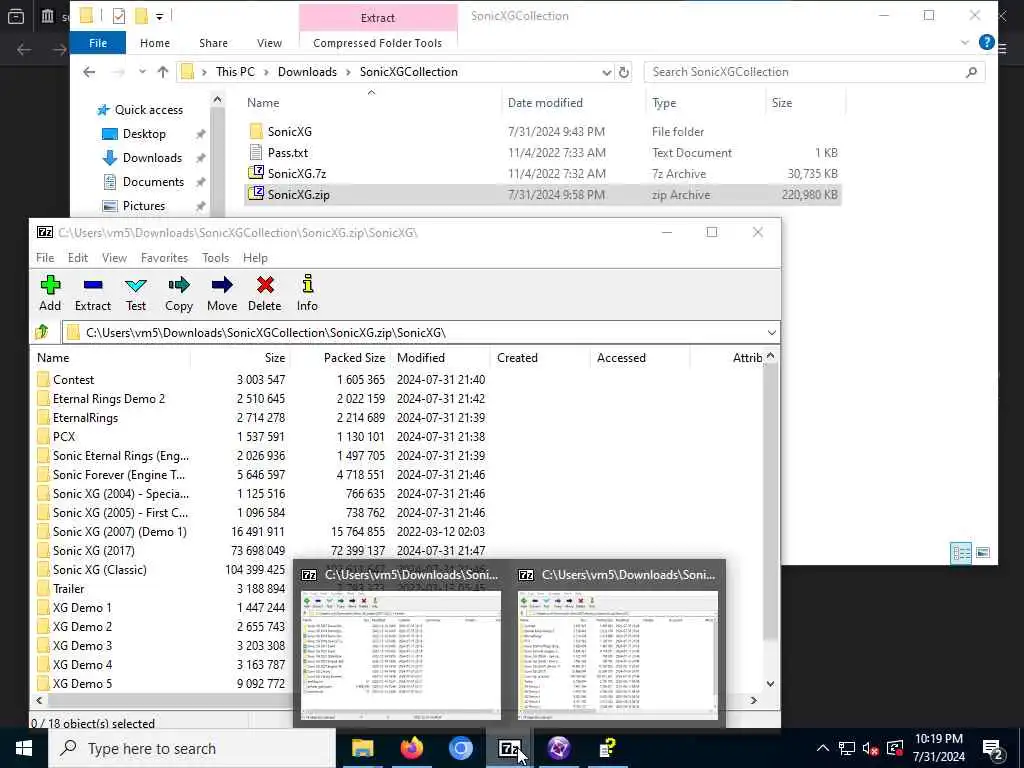The width and height of the screenshot is (1024, 768).
Task: Open the 7-Zip Tools menu
Action: coord(216,258)
